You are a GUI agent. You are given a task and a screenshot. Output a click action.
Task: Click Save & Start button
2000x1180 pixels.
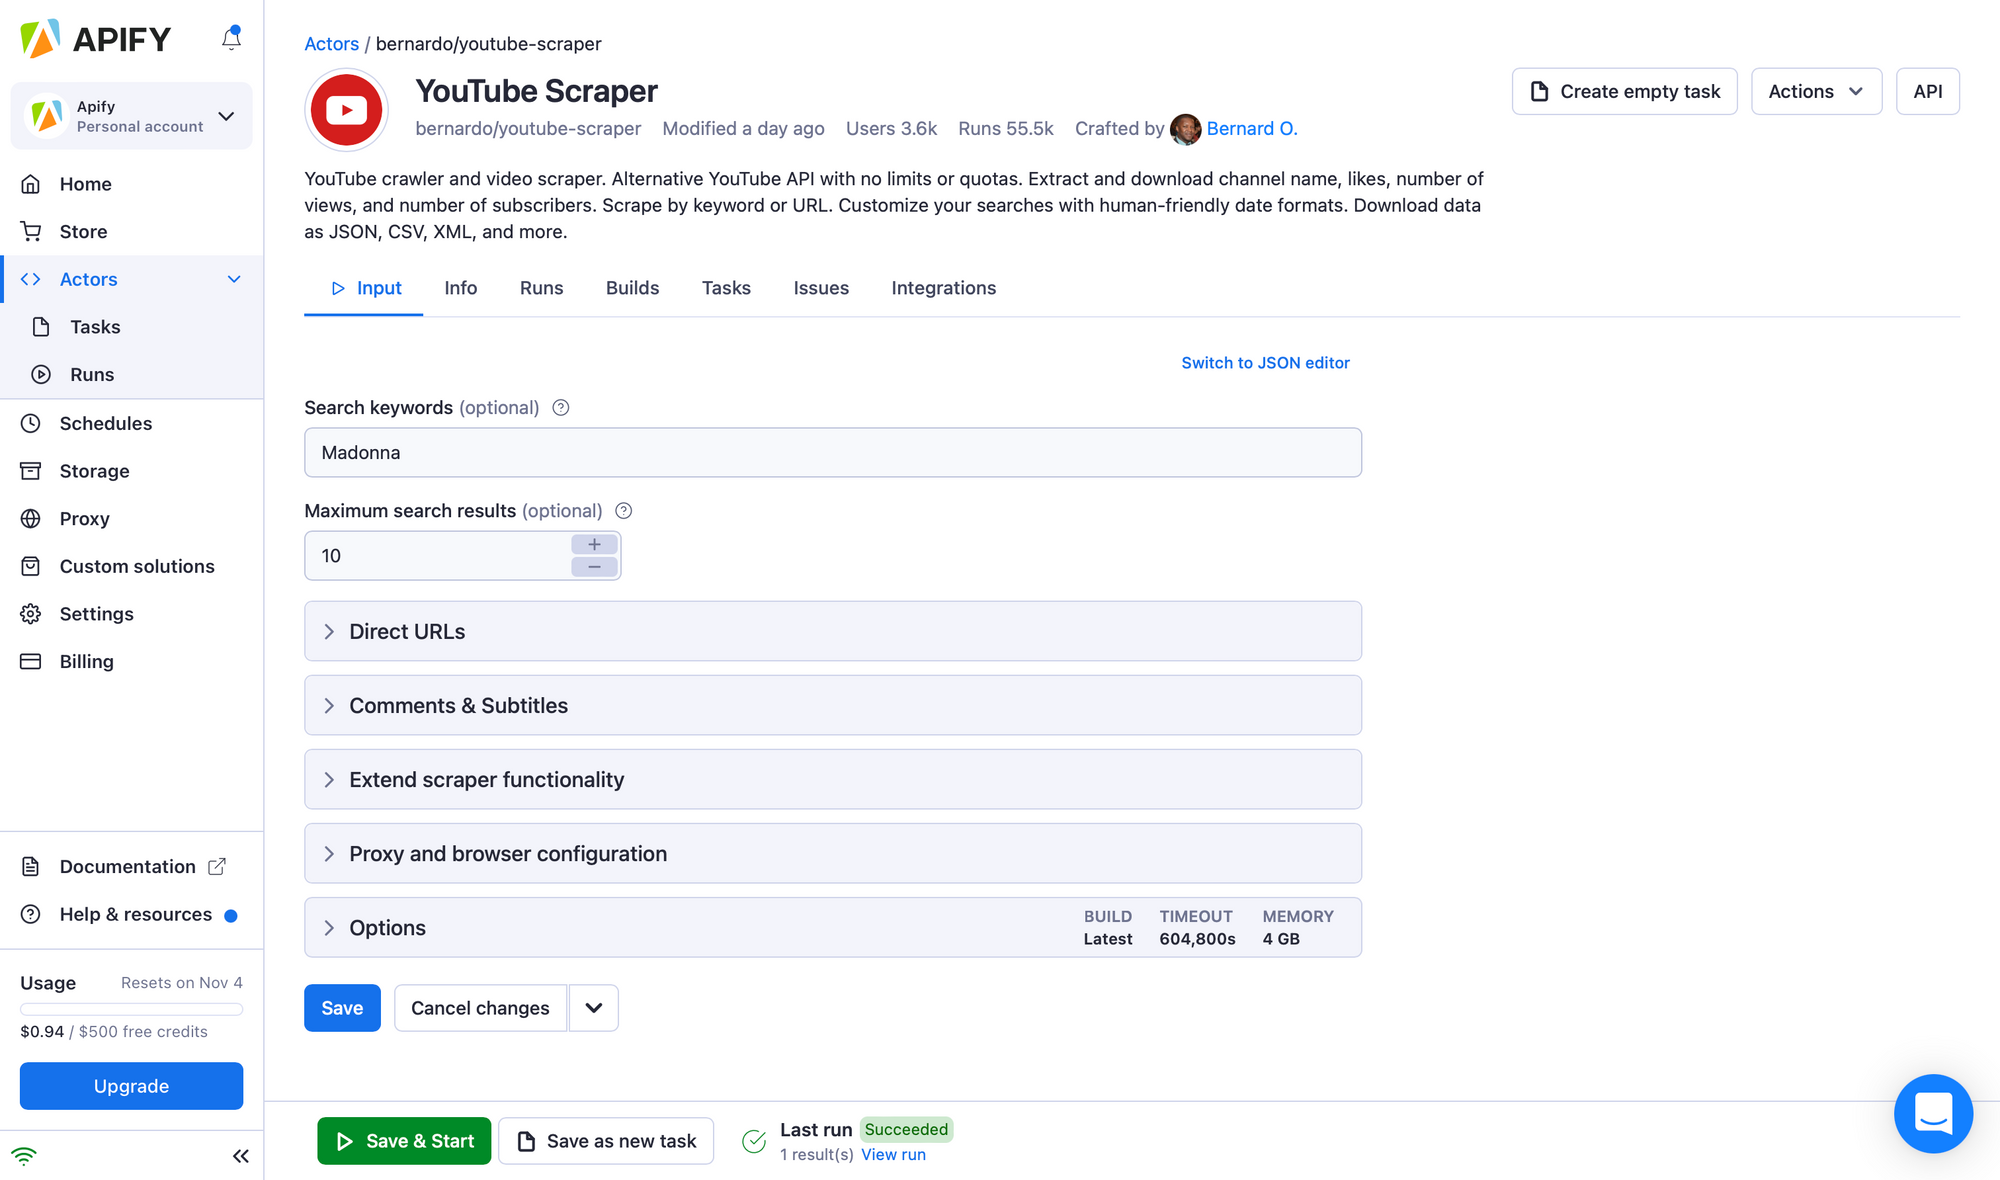point(403,1141)
